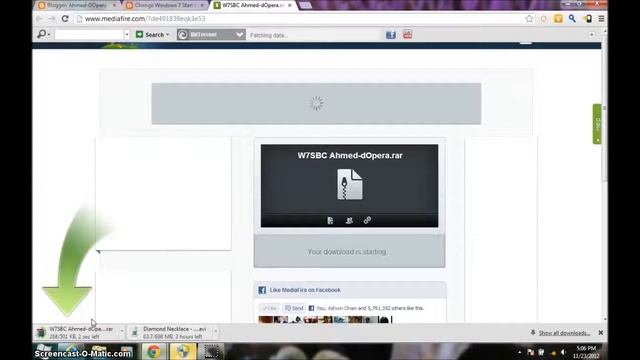Screen dimensions: 640x360
Task: Open the screen recorder taskbar icon
Action: click(211, 351)
